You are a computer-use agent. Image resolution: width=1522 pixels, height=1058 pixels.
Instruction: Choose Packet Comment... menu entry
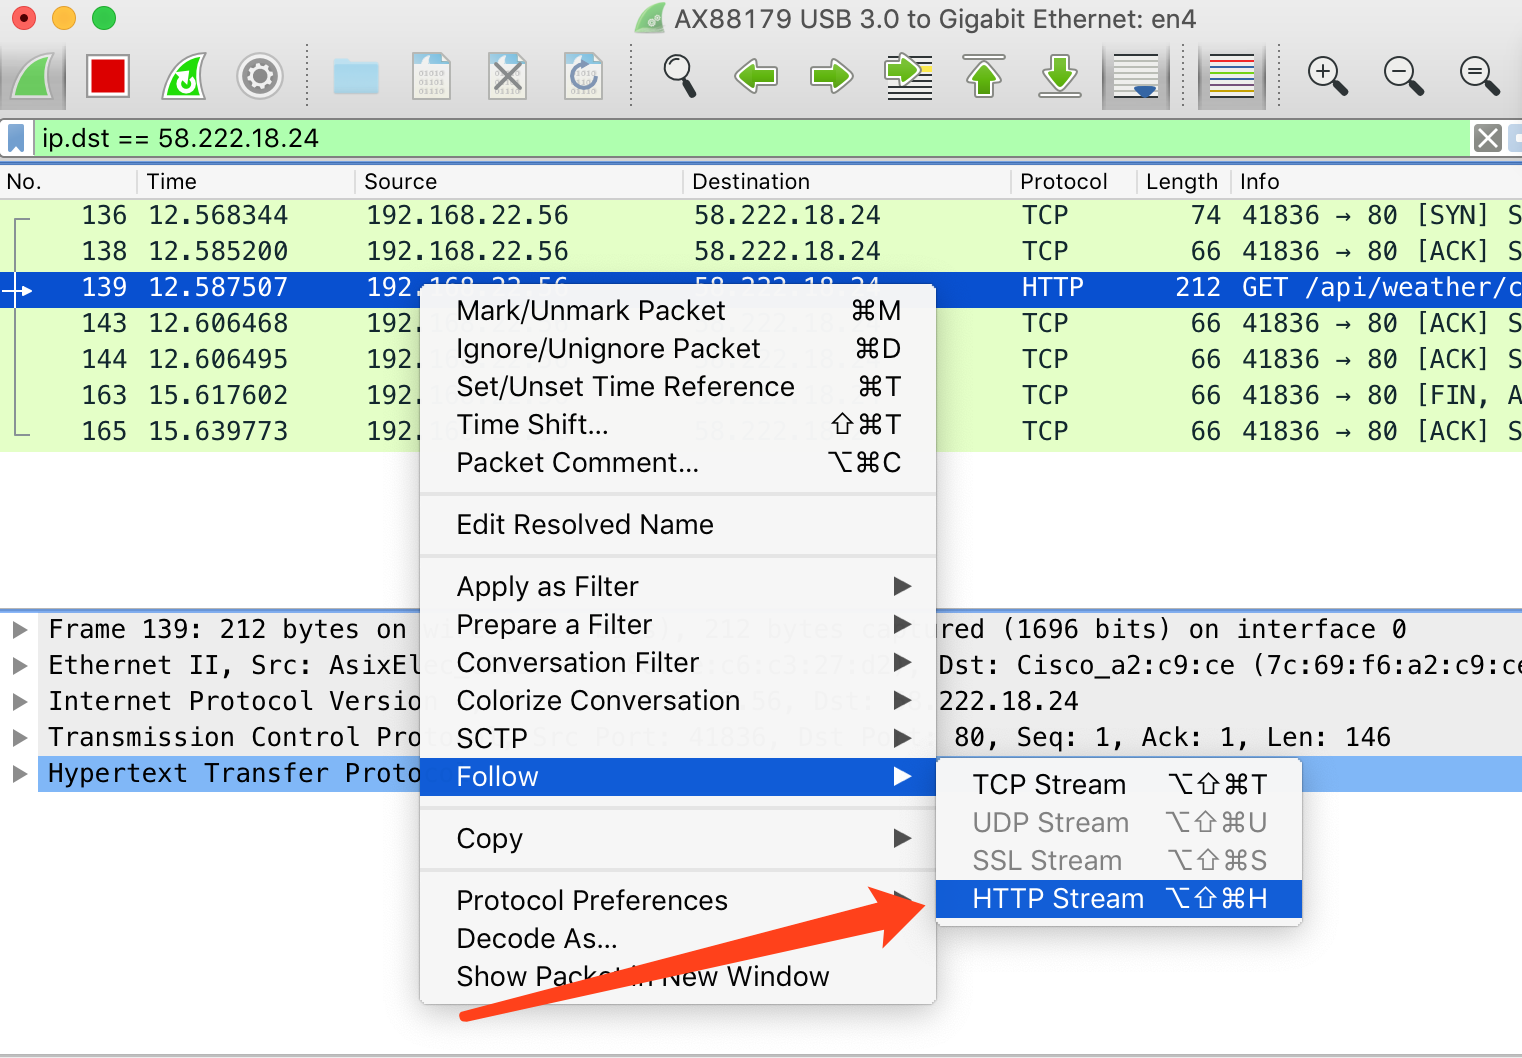pos(678,462)
